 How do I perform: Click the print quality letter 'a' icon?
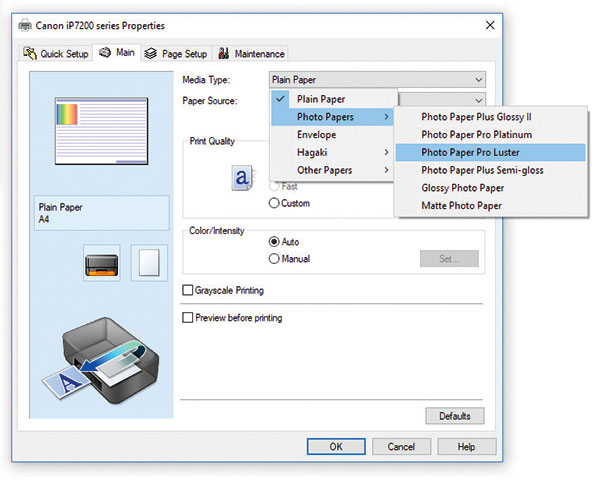click(x=242, y=178)
